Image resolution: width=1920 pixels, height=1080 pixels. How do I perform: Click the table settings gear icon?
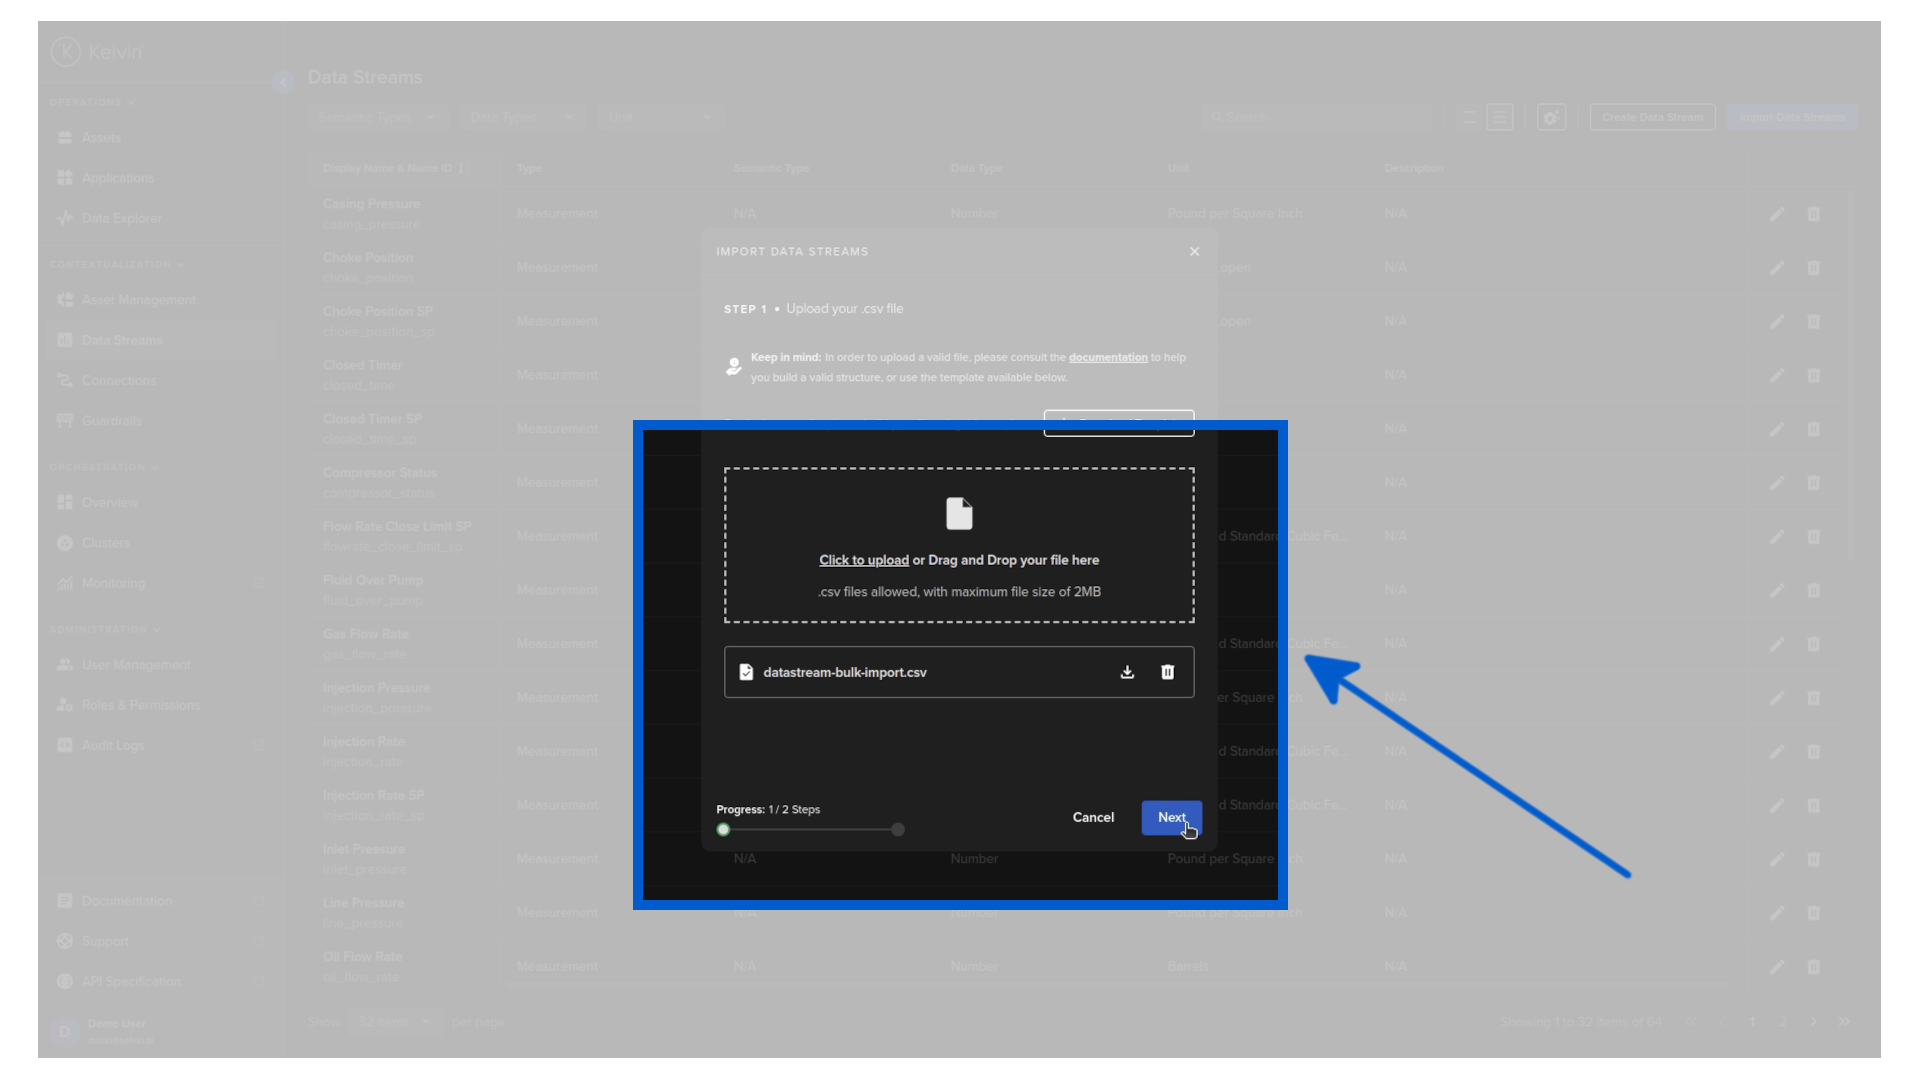pos(1551,117)
